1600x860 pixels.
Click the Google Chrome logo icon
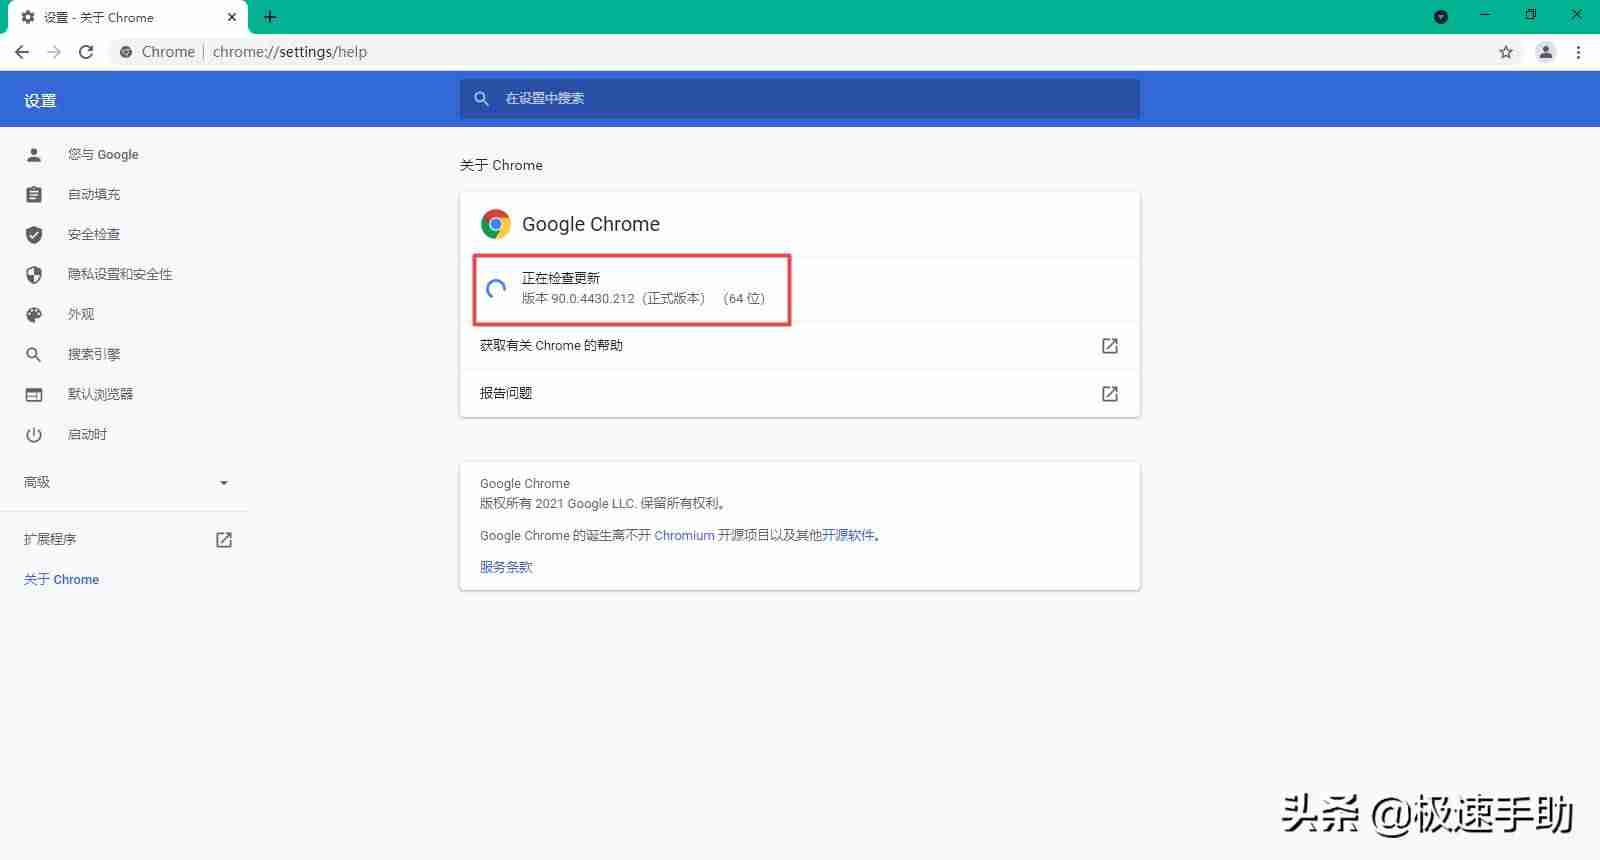point(496,224)
